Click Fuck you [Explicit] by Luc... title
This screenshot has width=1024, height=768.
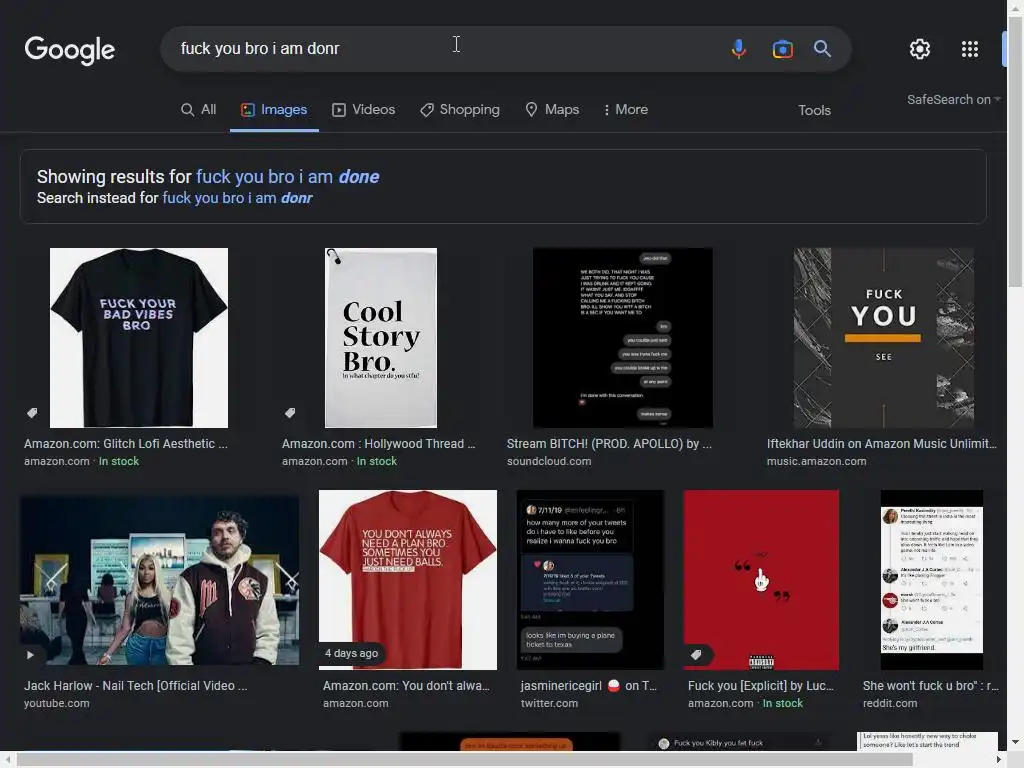coord(760,686)
